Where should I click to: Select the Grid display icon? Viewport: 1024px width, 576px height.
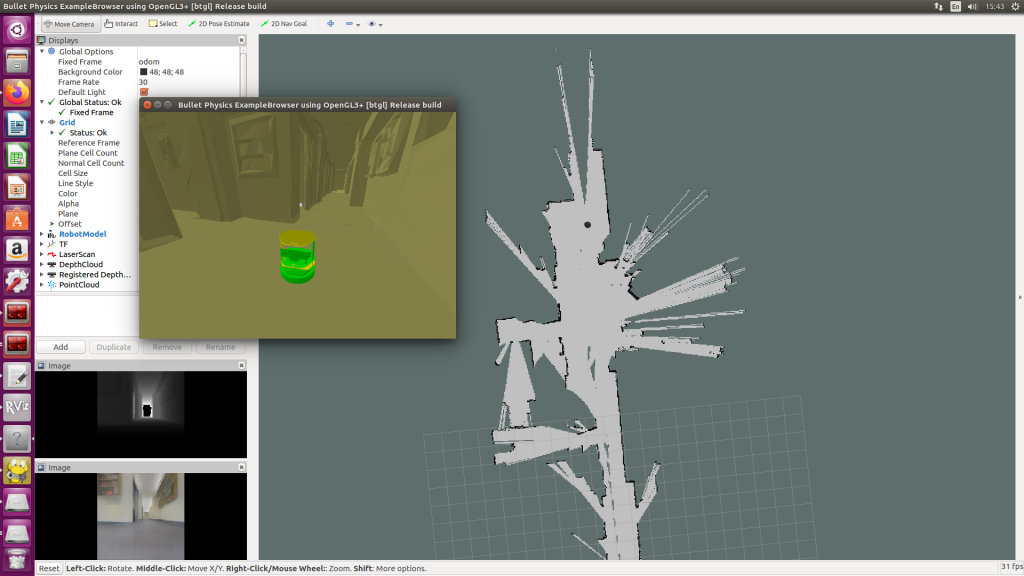pos(52,122)
